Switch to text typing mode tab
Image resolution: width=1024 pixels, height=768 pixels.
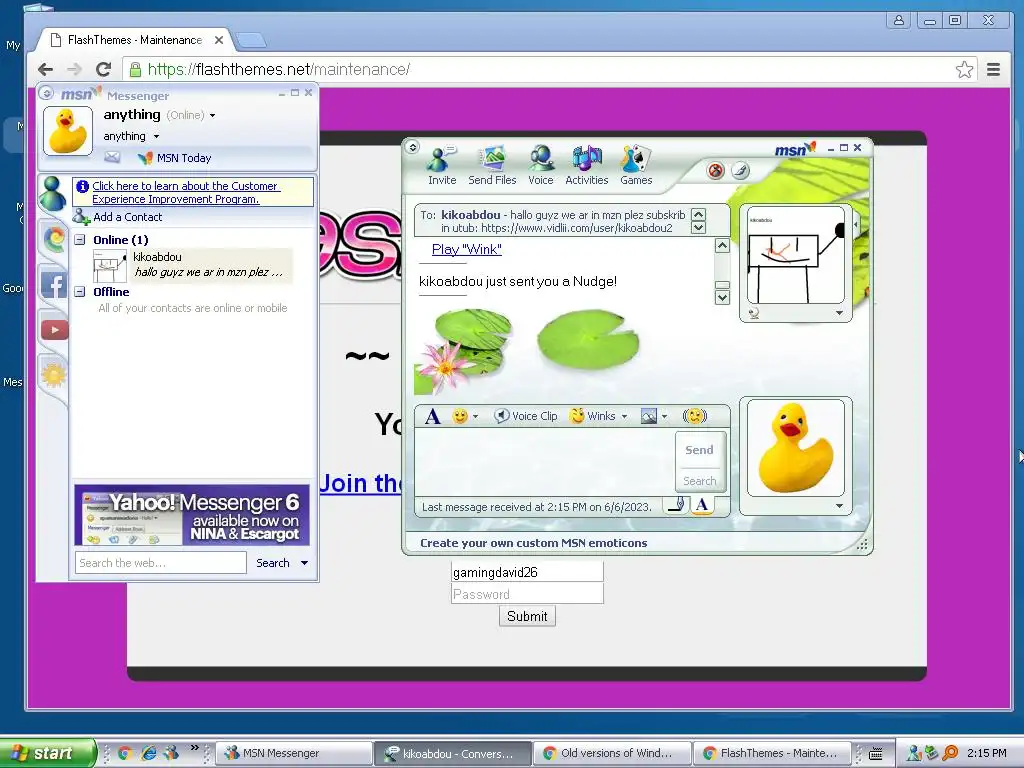point(702,505)
